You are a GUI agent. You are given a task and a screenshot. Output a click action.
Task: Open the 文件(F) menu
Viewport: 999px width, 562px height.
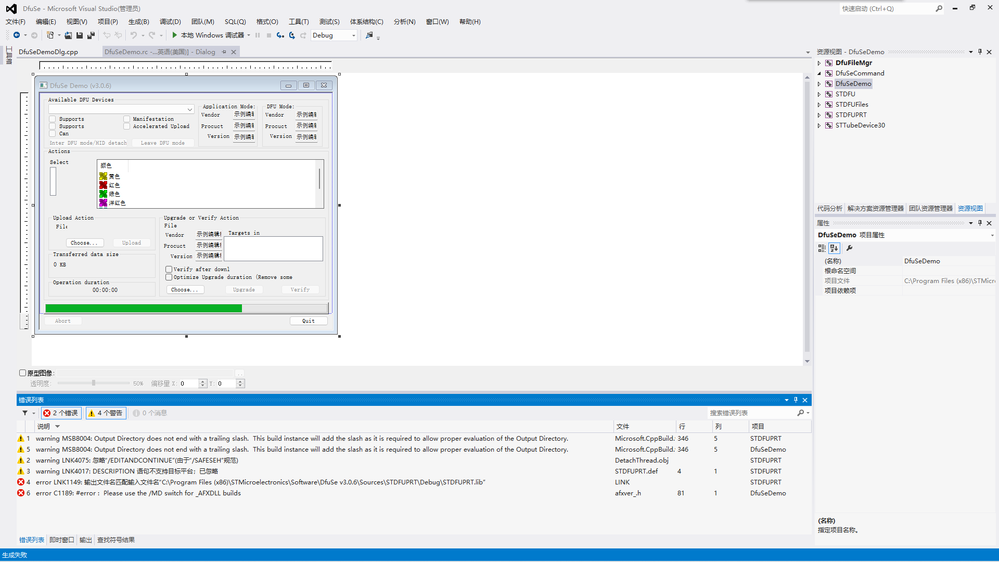(15, 22)
